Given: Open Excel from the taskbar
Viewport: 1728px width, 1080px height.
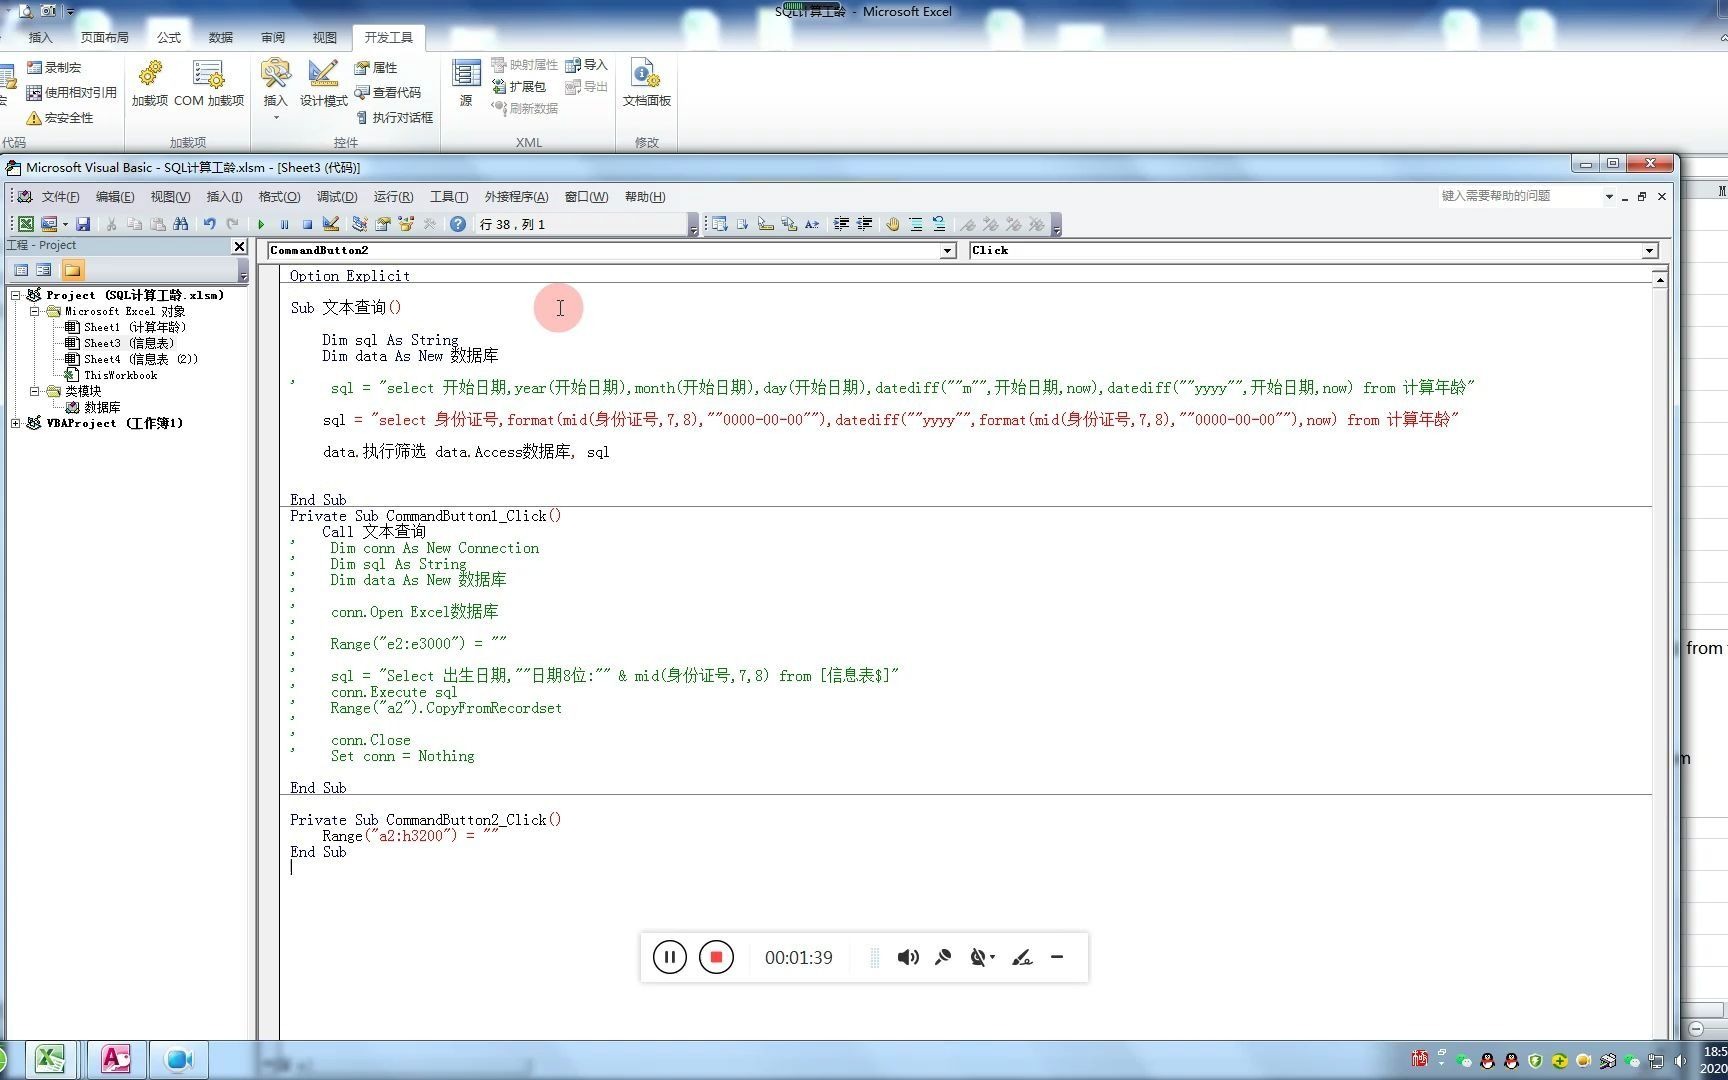Looking at the screenshot, I should pos(51,1059).
